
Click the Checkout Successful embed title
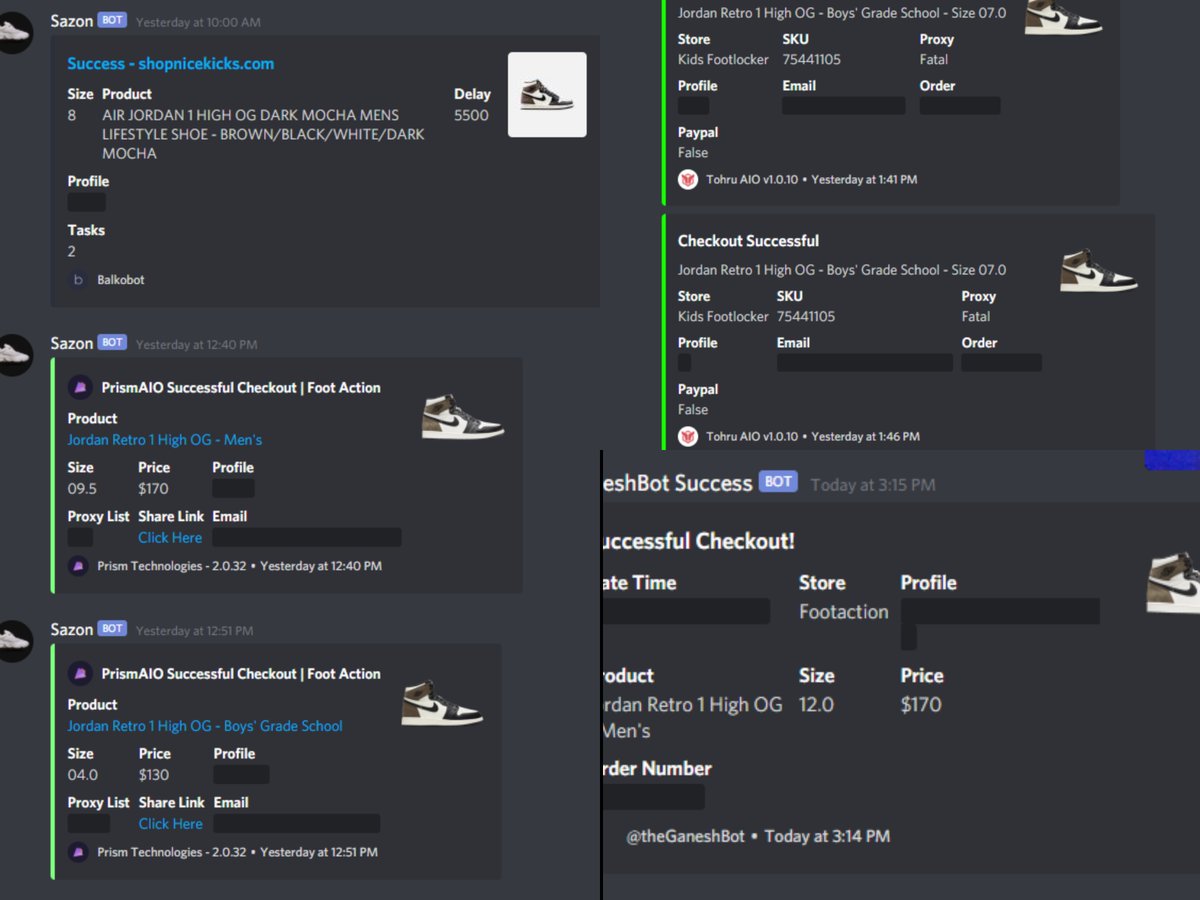click(x=748, y=241)
